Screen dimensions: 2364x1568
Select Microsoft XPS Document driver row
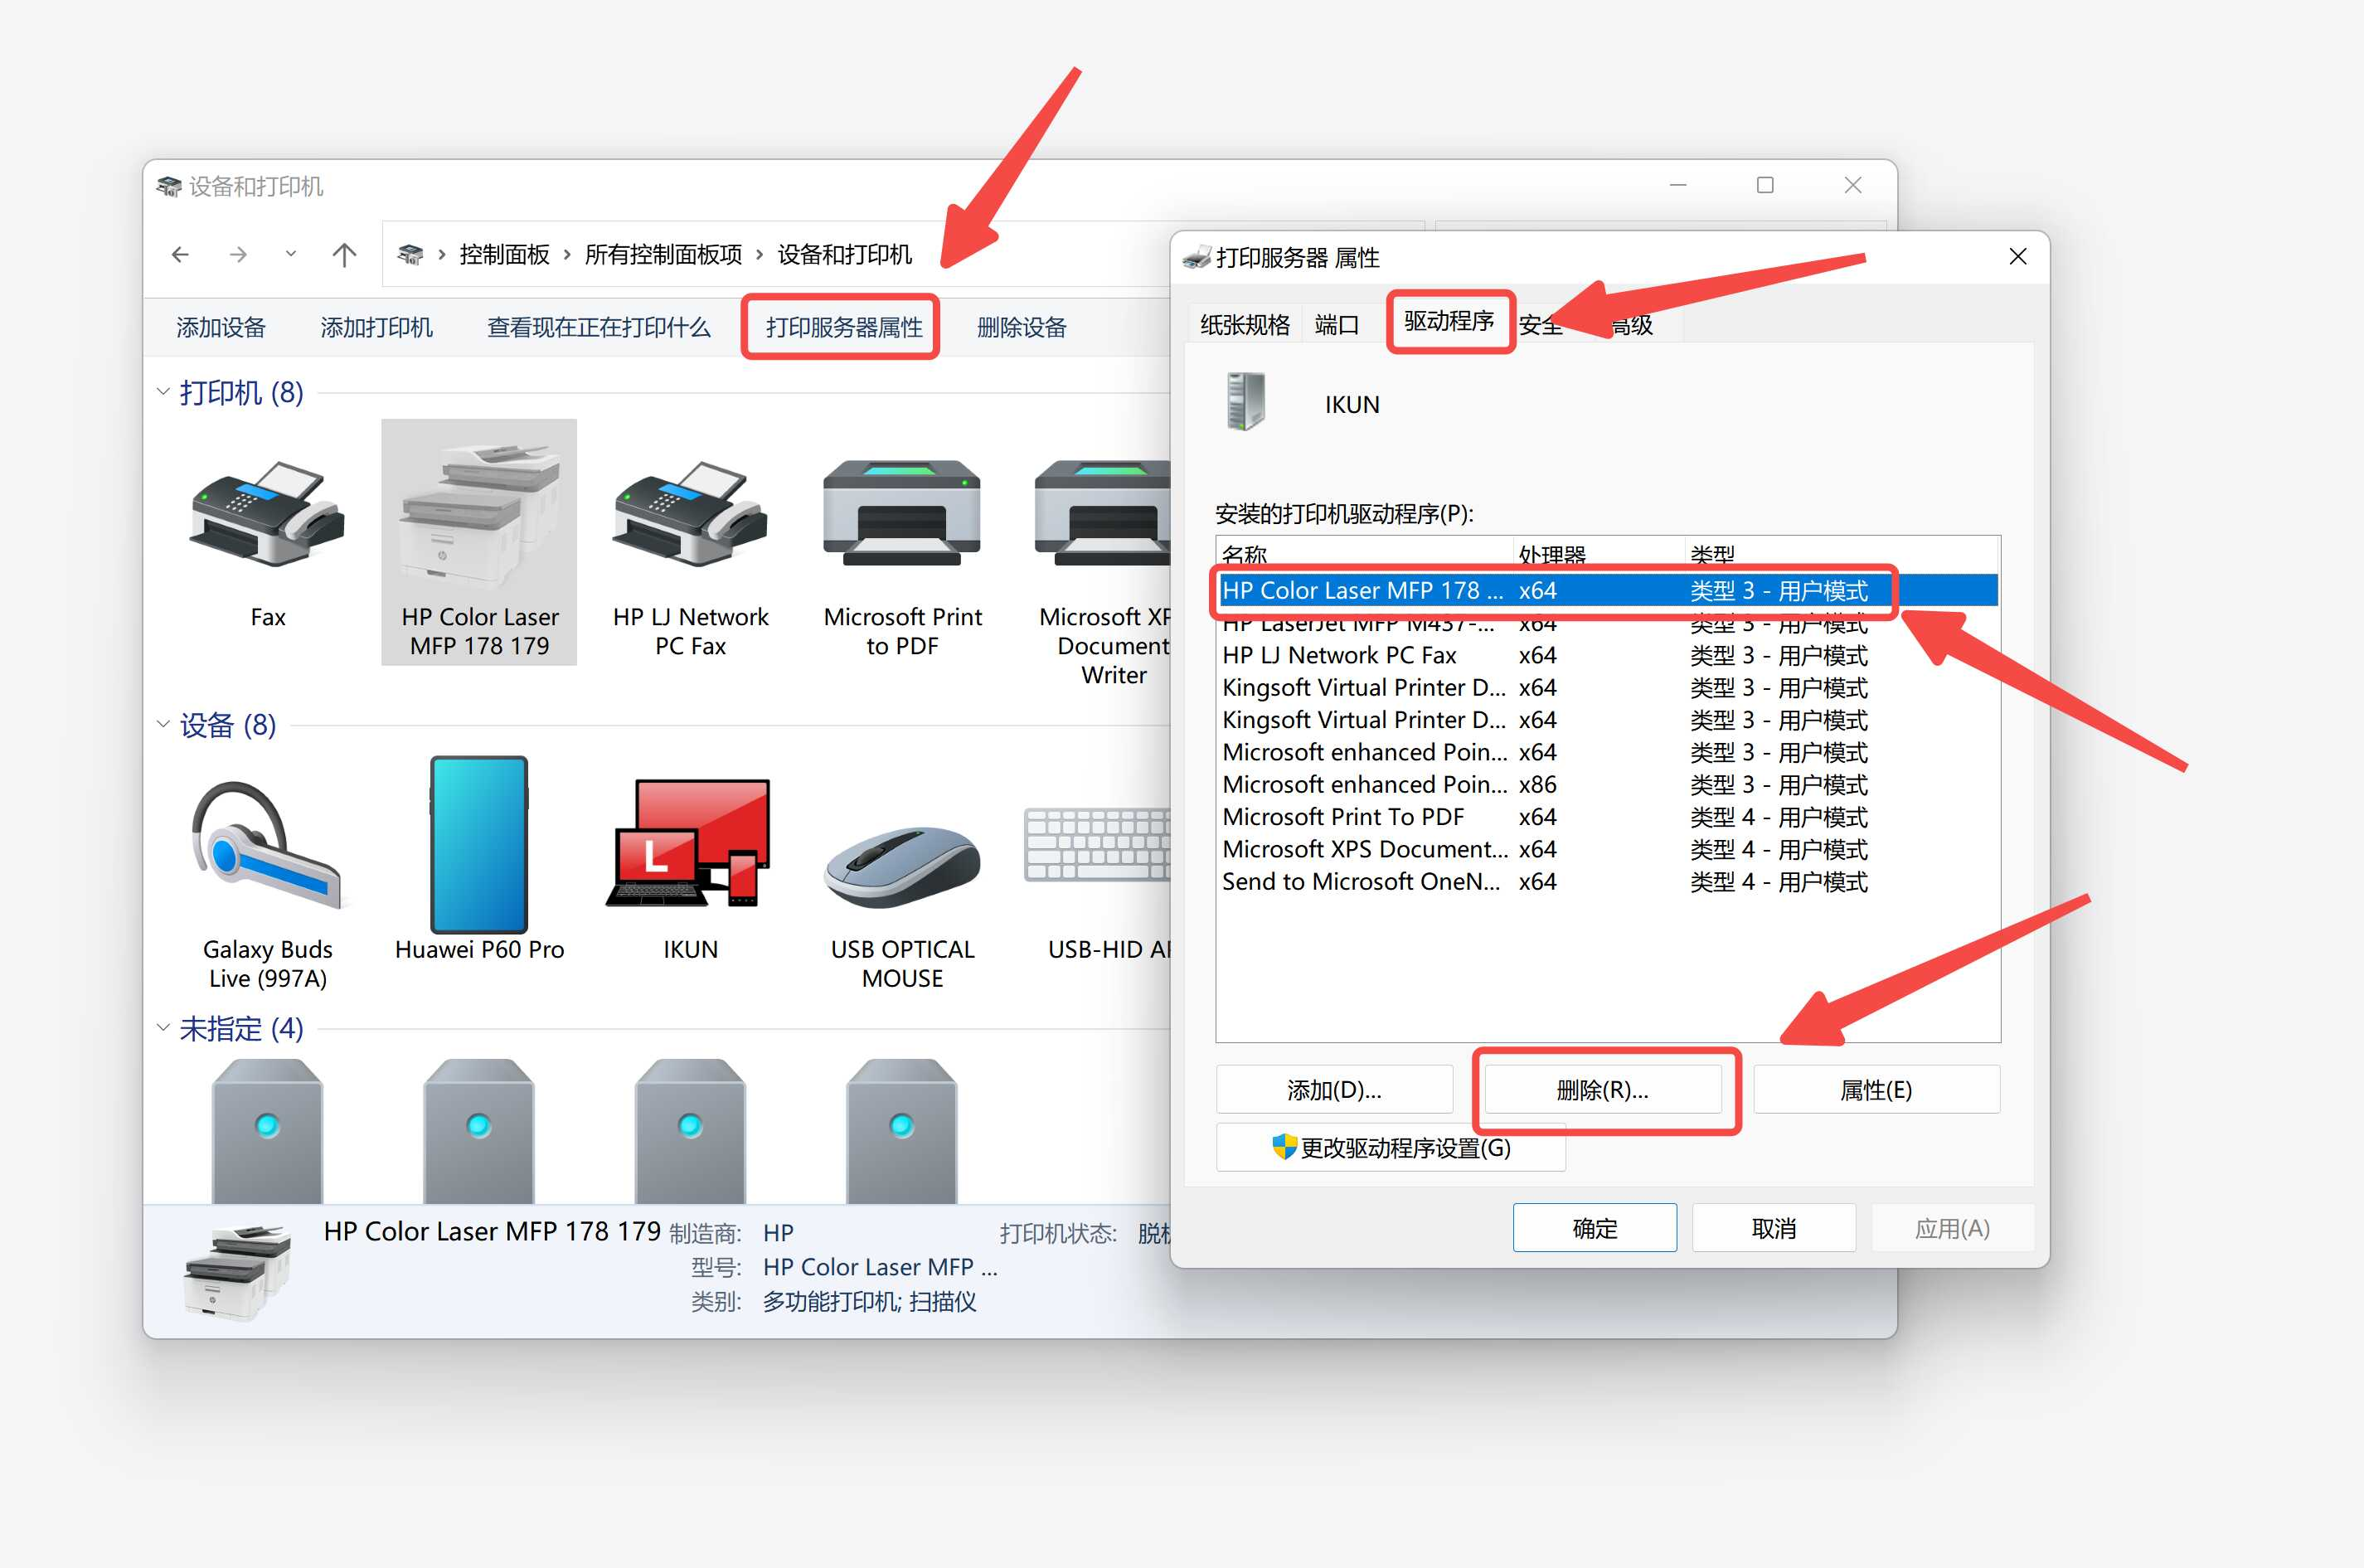[1608, 848]
